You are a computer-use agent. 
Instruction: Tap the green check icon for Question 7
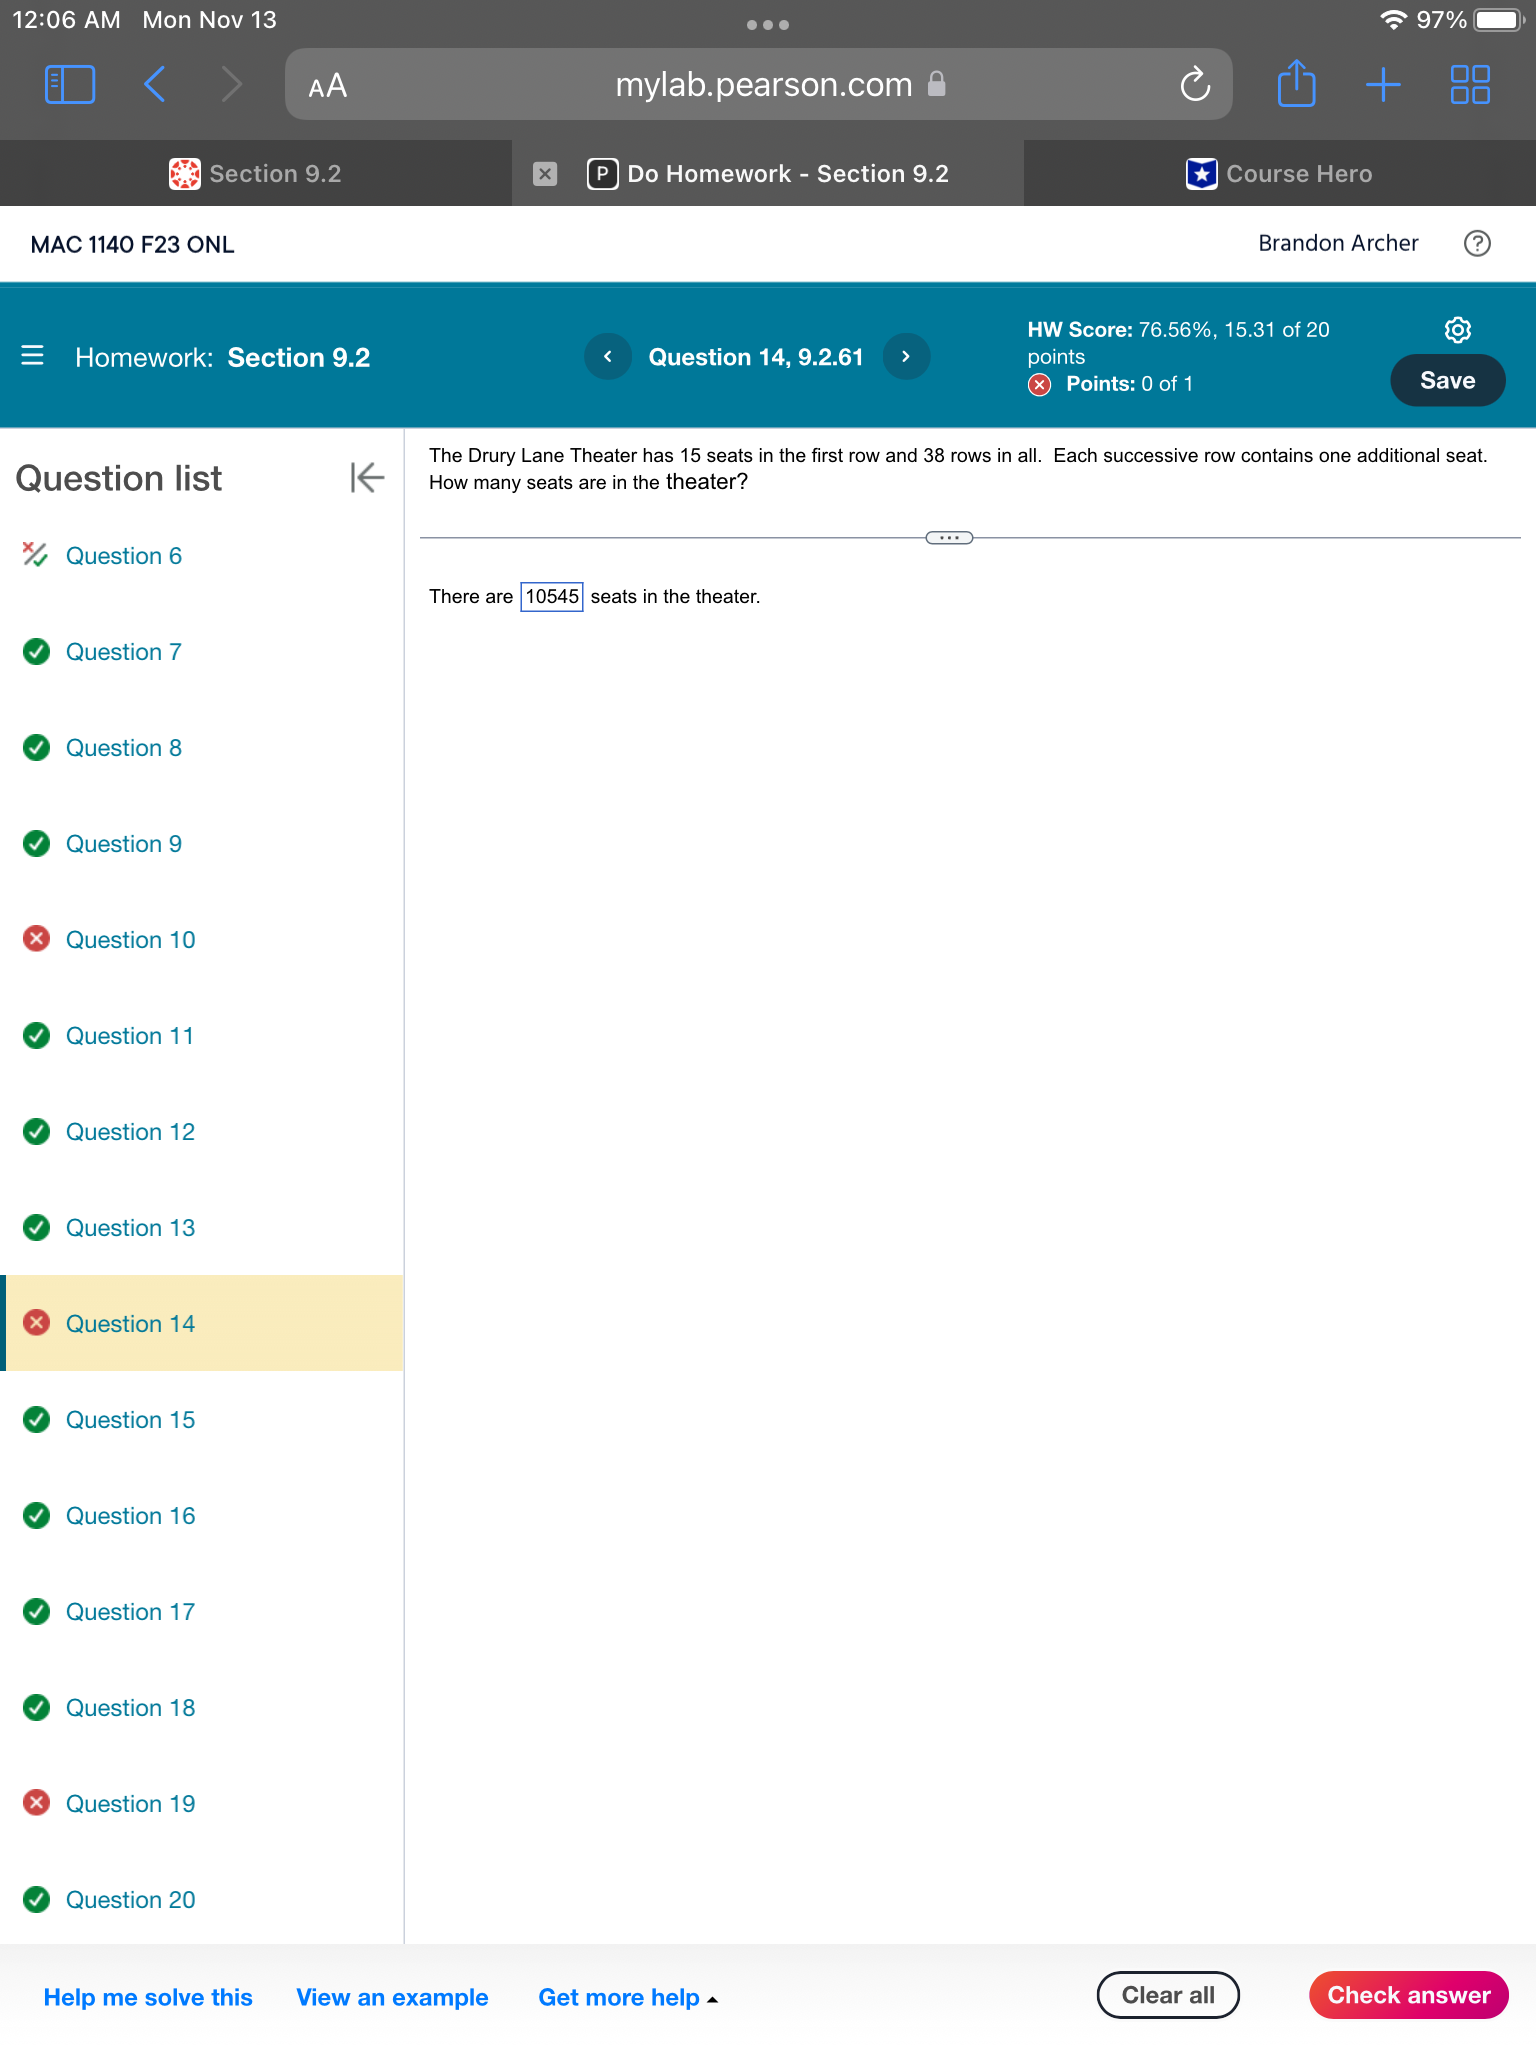tap(37, 652)
